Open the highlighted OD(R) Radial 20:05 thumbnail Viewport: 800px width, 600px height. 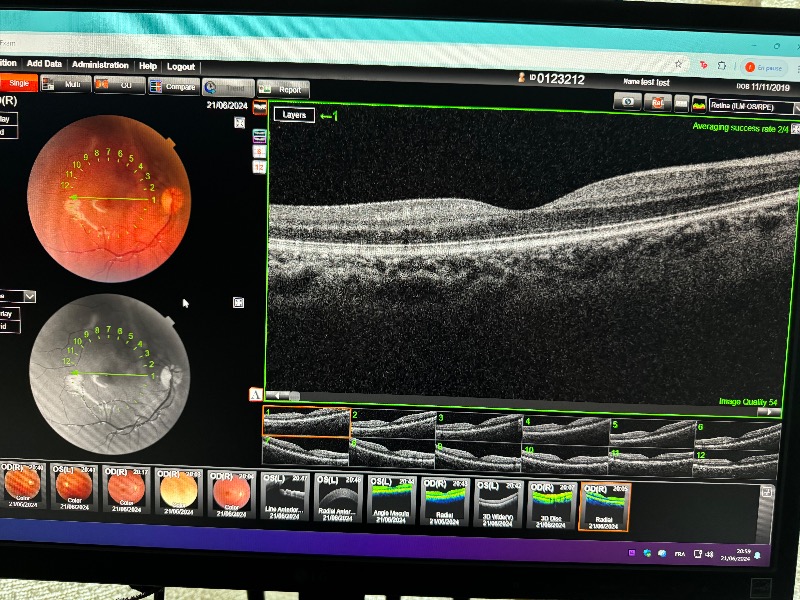point(604,507)
